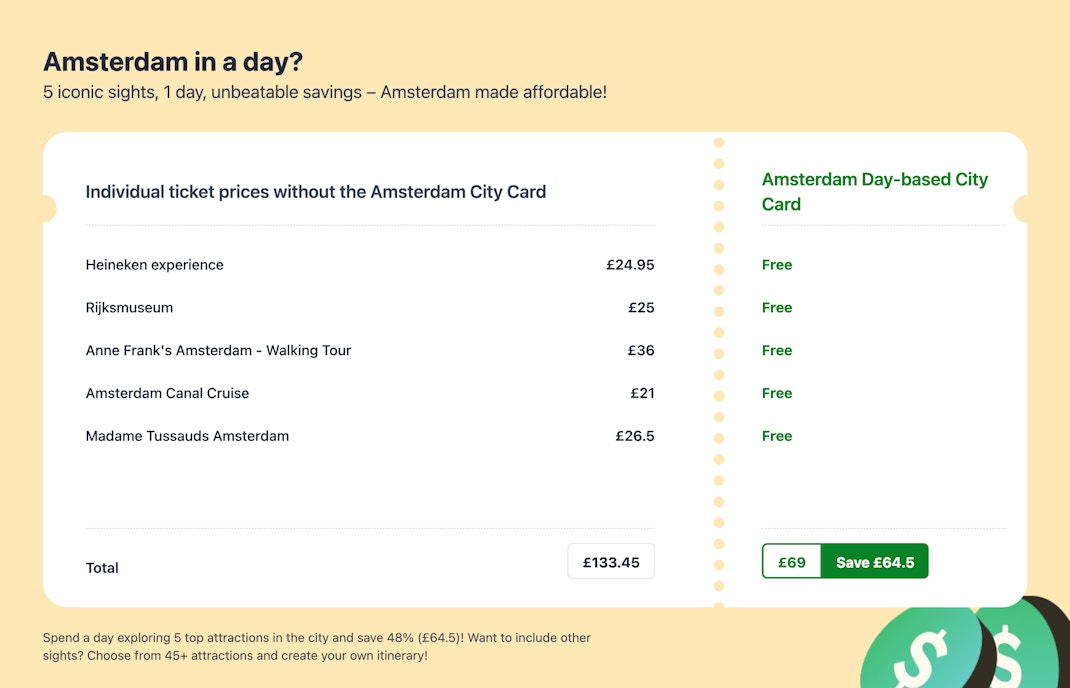Click Free label beside Madame Tussauds

tap(777, 436)
